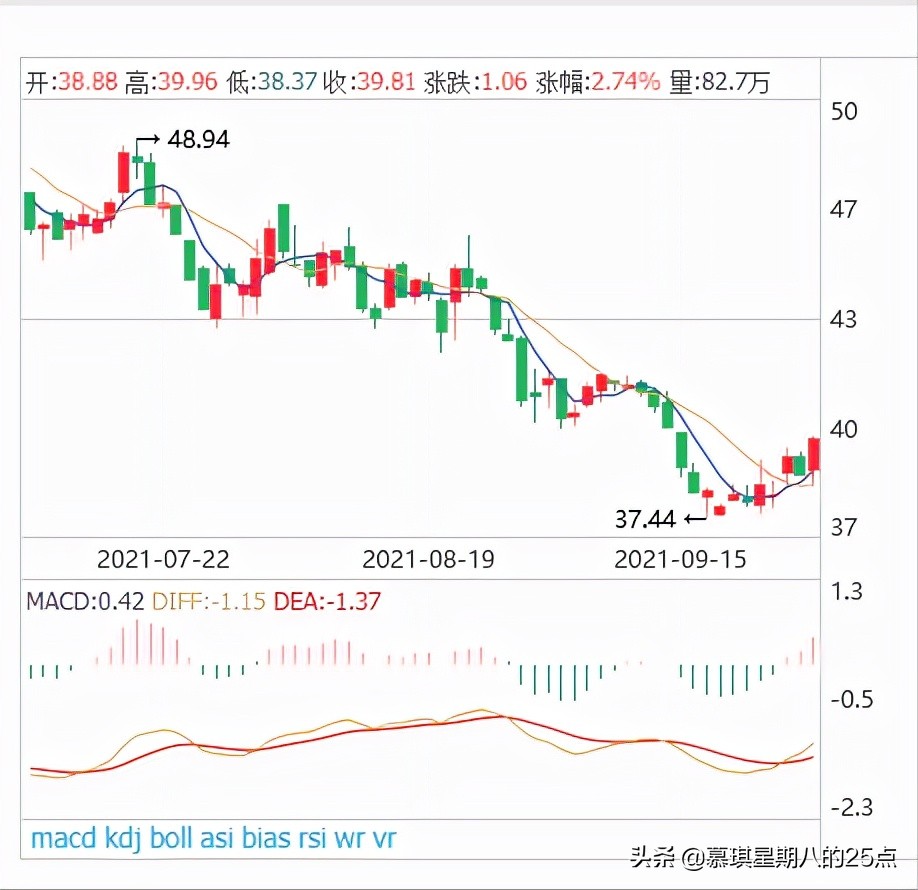Image resolution: width=918 pixels, height=890 pixels.
Task: Switch to the wr indicator tab
Action: tap(350, 839)
